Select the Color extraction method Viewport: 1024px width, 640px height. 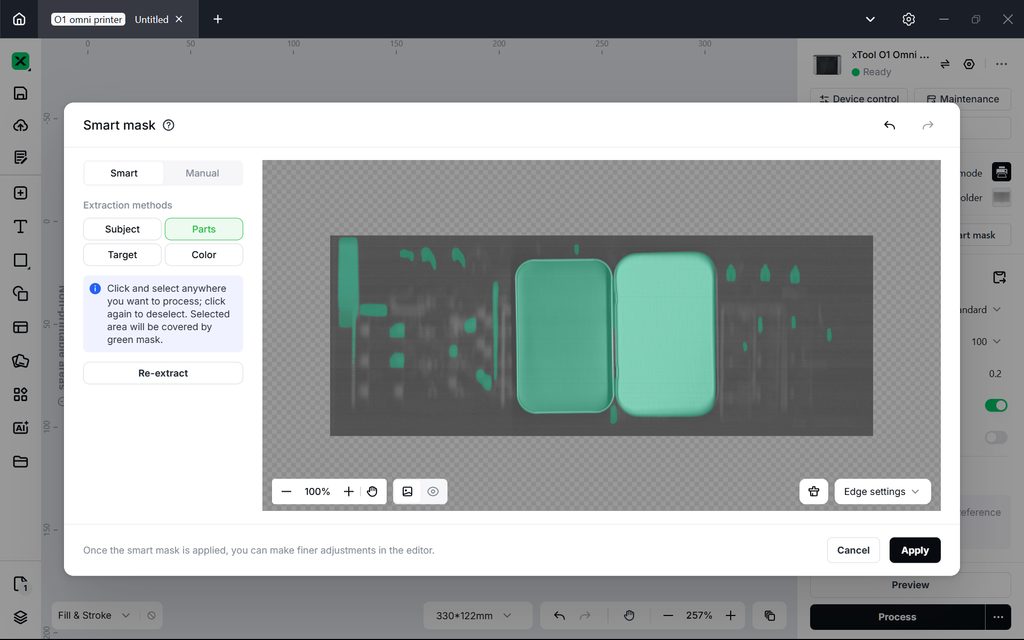pyautogui.click(x=204, y=255)
